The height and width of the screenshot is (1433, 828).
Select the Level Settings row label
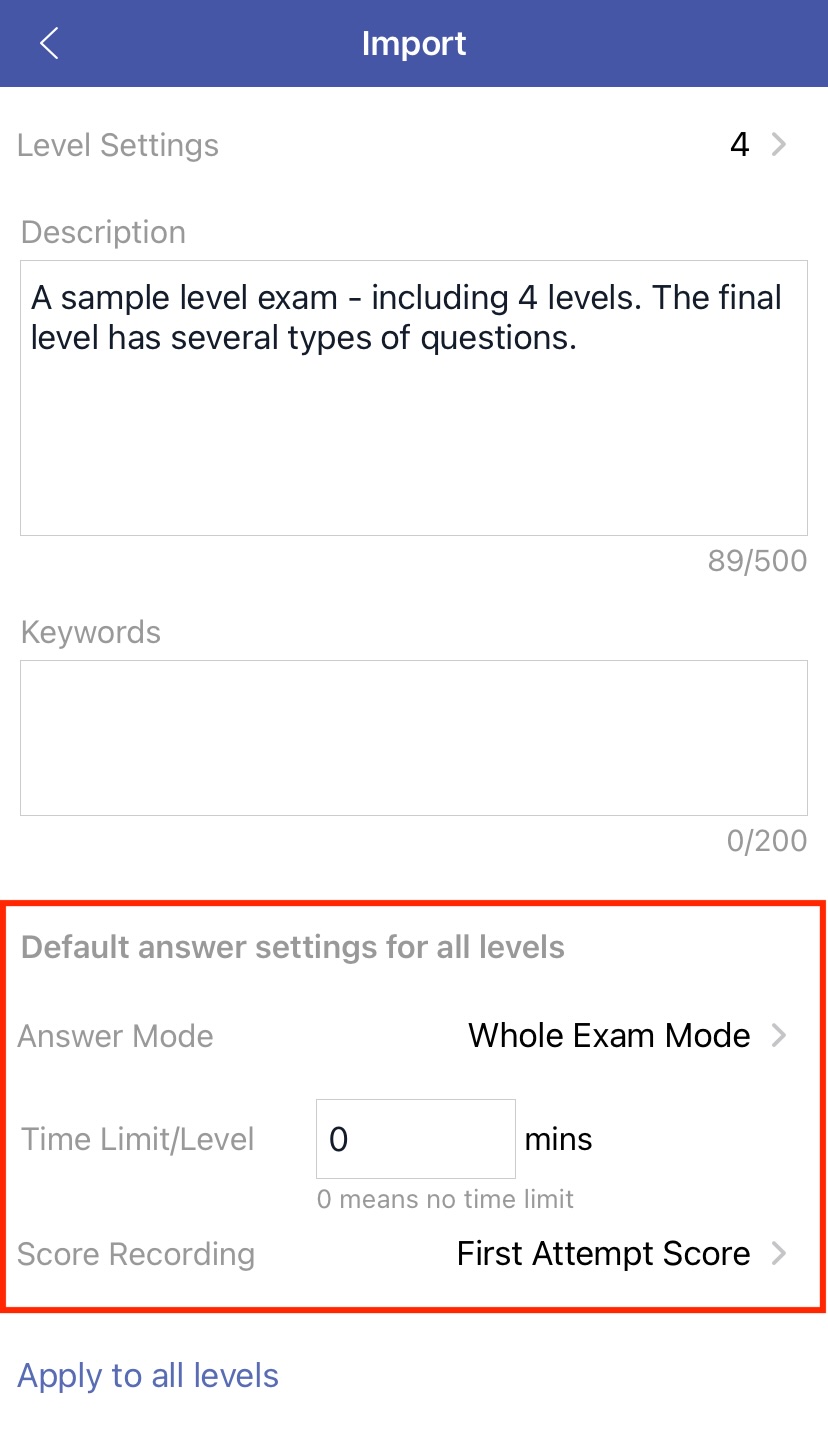(x=118, y=145)
